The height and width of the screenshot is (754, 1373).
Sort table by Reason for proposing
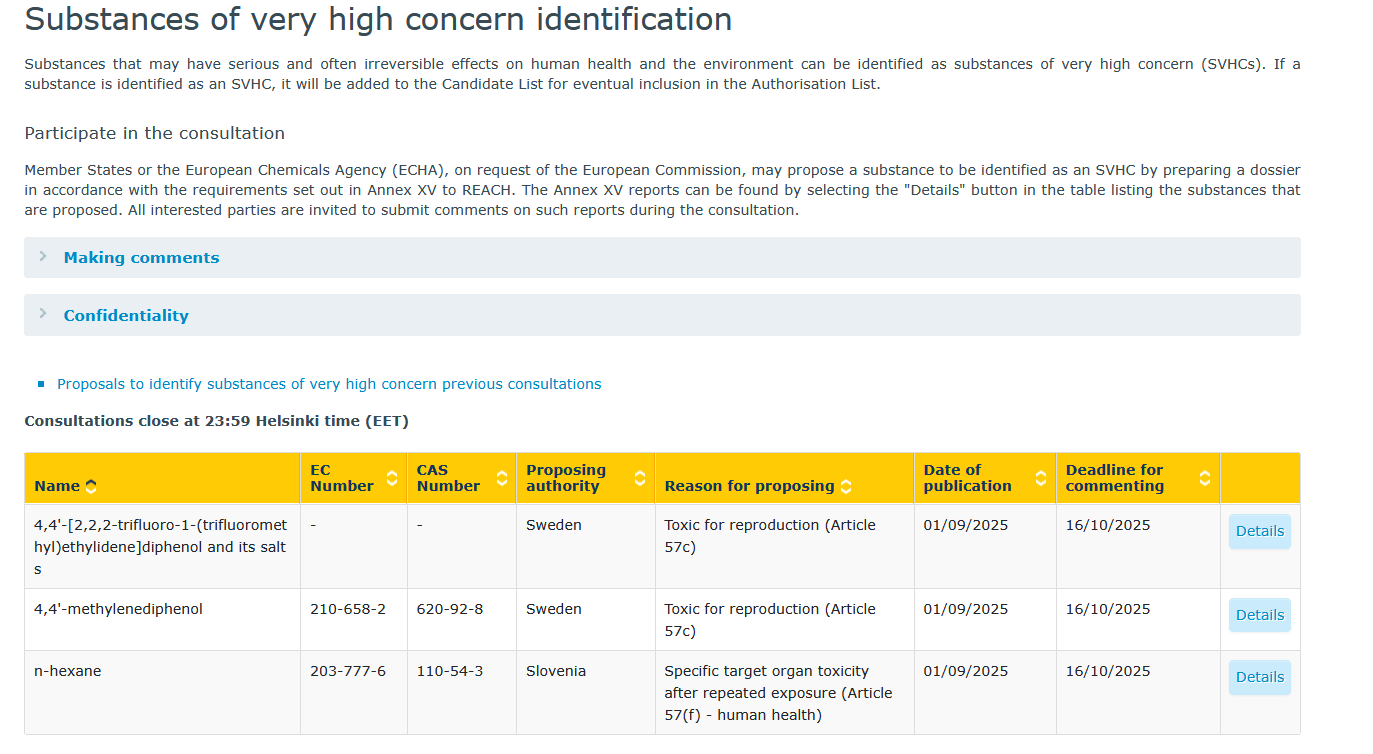846,486
